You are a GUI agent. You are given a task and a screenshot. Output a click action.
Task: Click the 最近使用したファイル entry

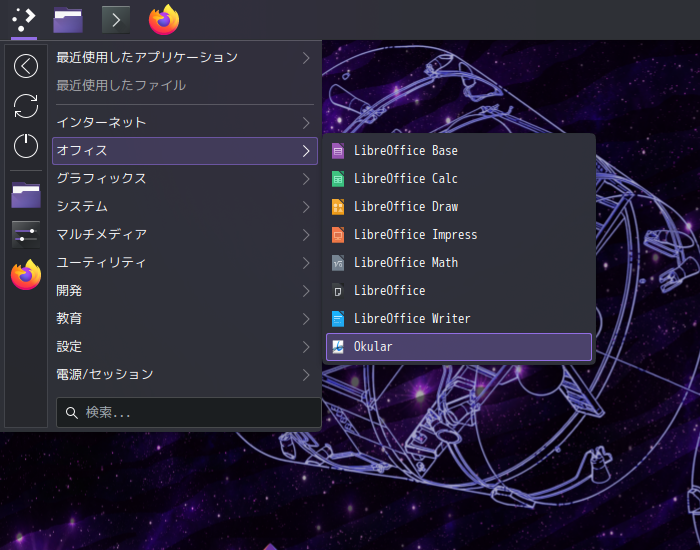click(185, 85)
